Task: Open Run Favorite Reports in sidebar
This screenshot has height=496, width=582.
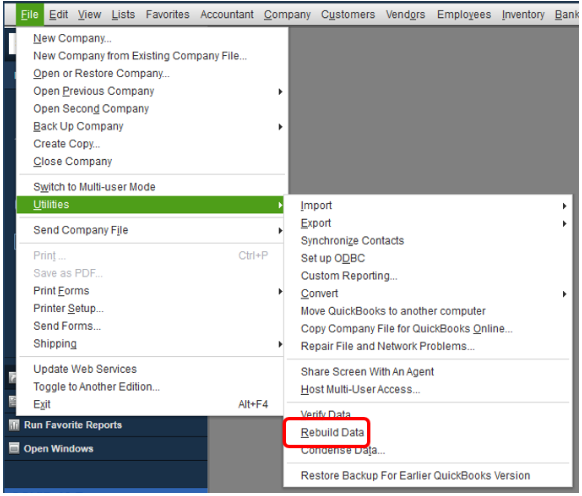Action: (x=73, y=425)
